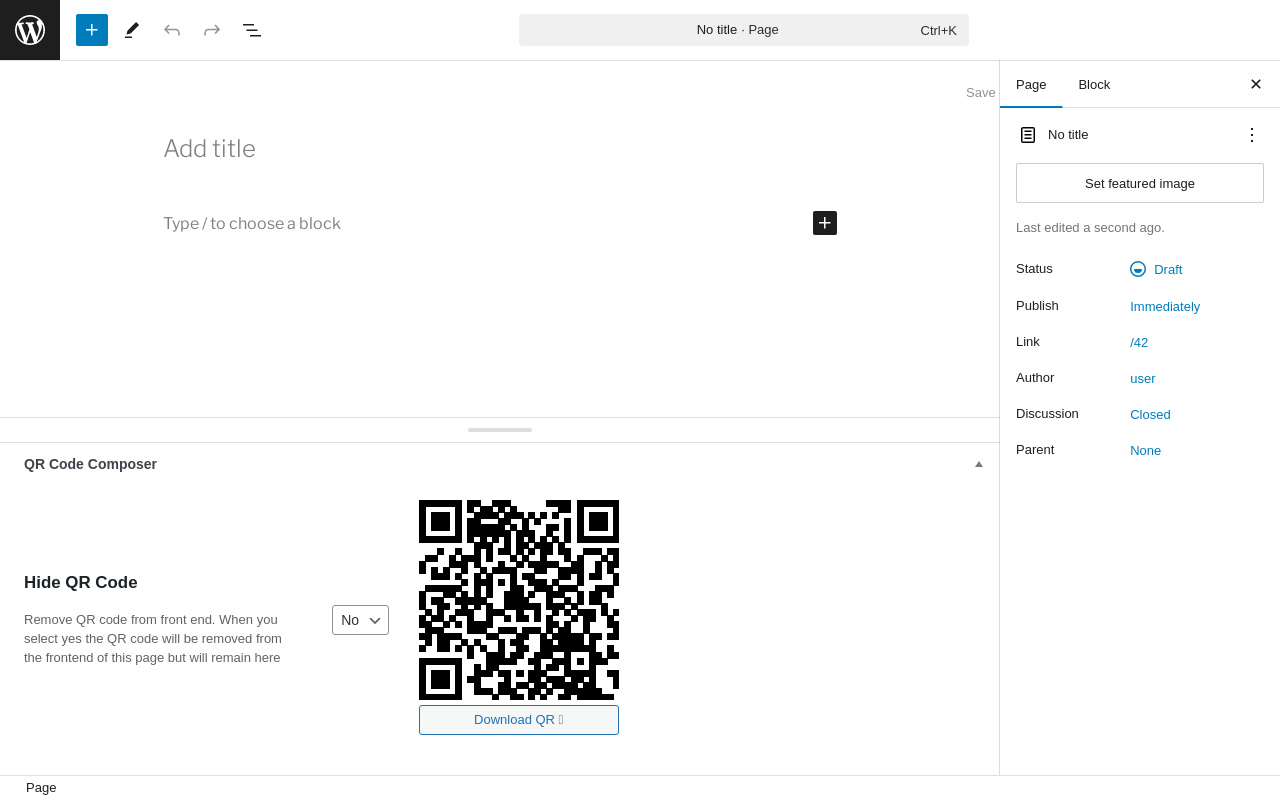Click Set featured image button

[1140, 183]
